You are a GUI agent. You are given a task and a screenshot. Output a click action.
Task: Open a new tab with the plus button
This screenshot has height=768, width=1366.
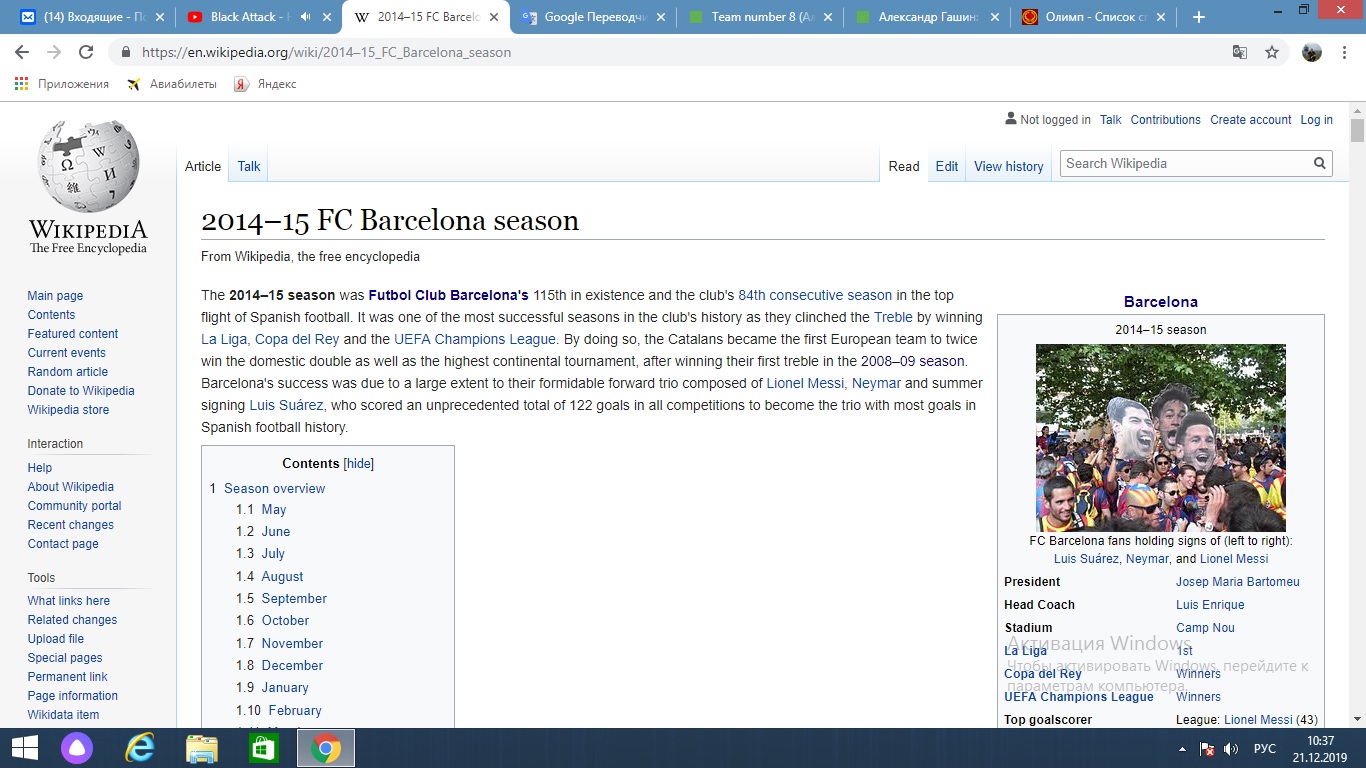coord(1199,17)
